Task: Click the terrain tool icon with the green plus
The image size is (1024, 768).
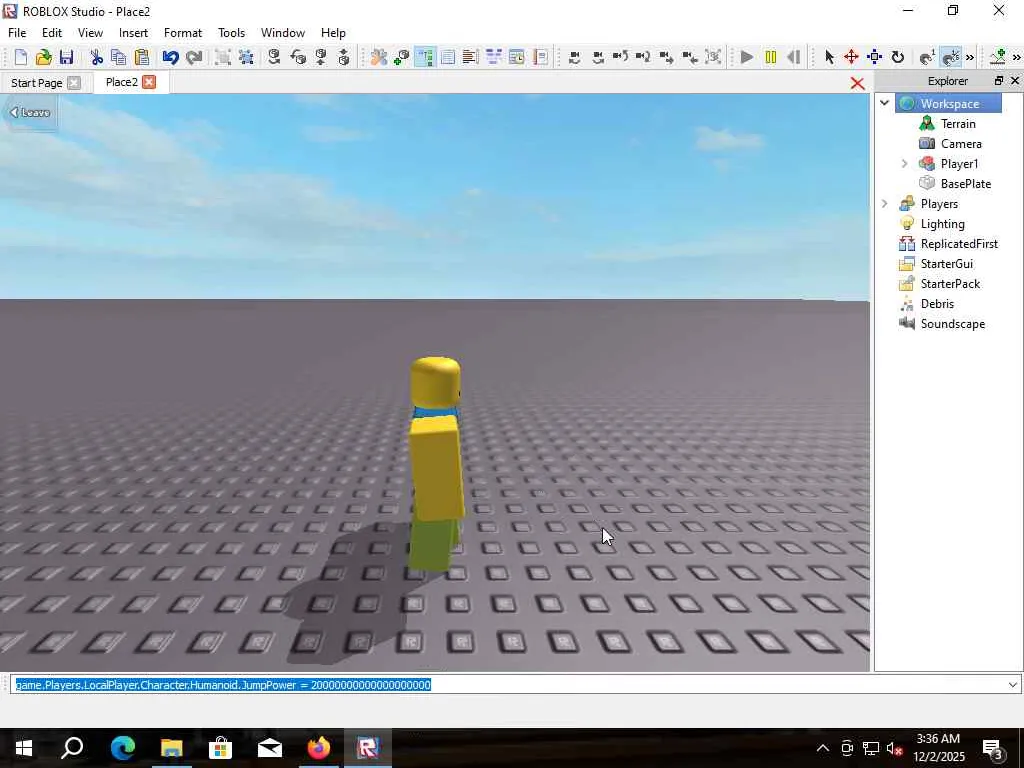Action: [x=997, y=57]
